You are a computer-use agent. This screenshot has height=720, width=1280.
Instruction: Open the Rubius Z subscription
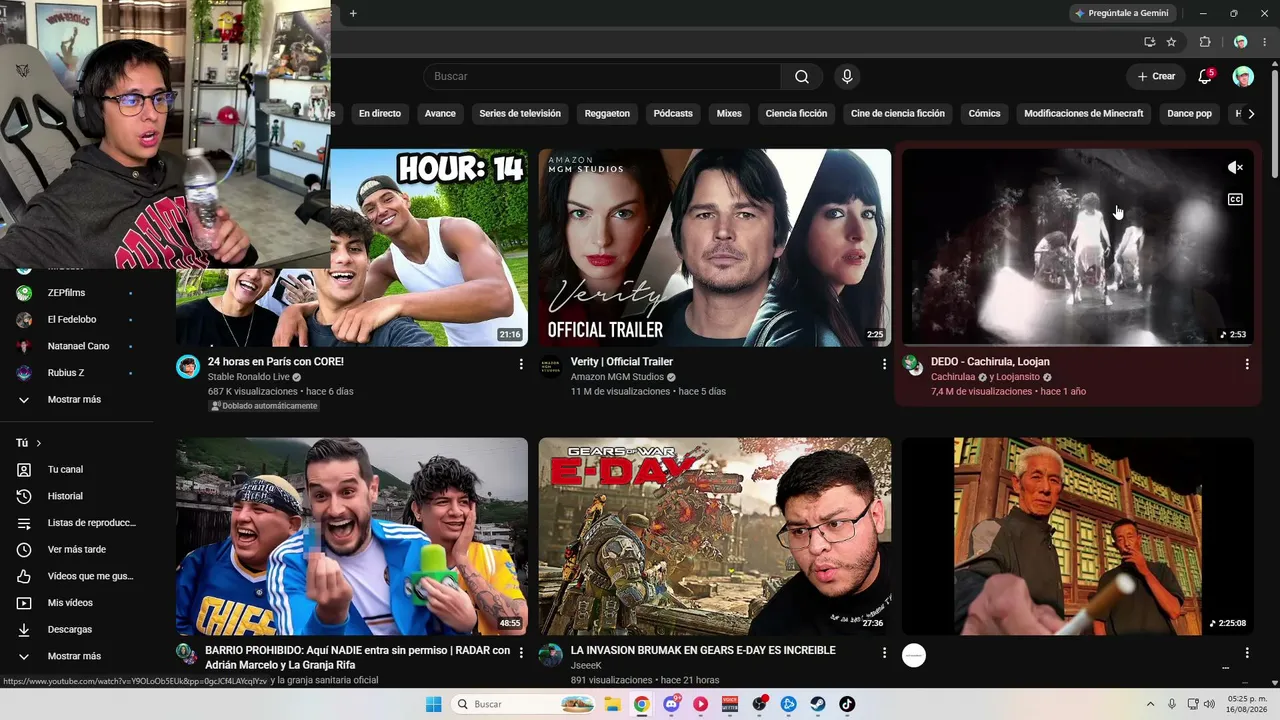[76, 373]
